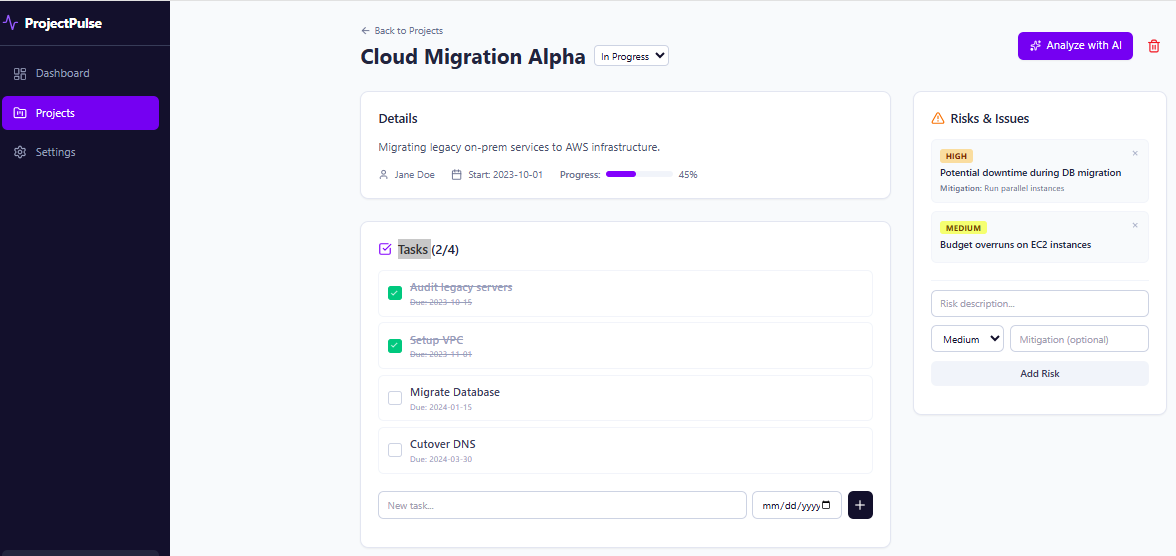Click the Potential downtime during DB migration text
Image resolution: width=1176 pixels, height=556 pixels.
coord(1030,173)
